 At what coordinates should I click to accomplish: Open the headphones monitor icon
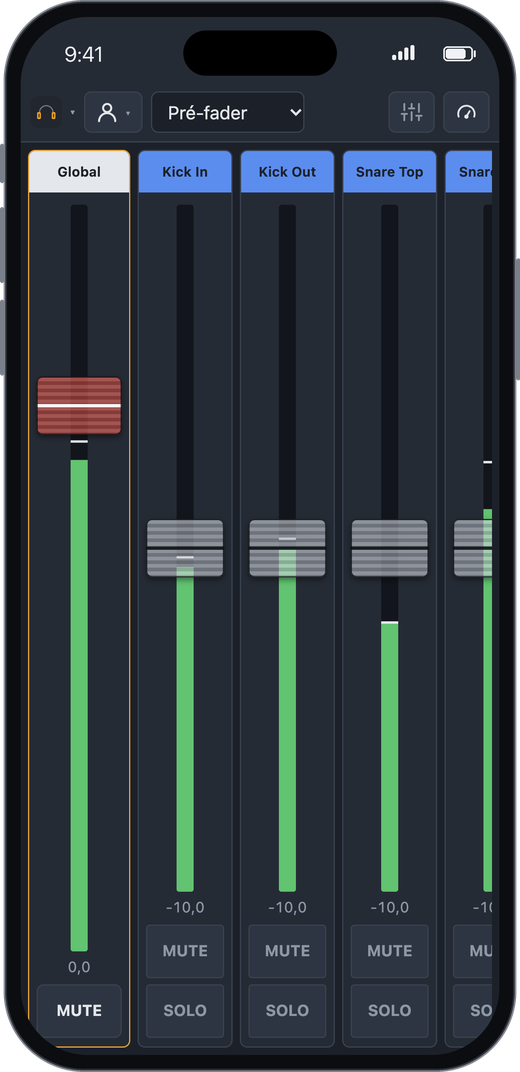[46, 112]
